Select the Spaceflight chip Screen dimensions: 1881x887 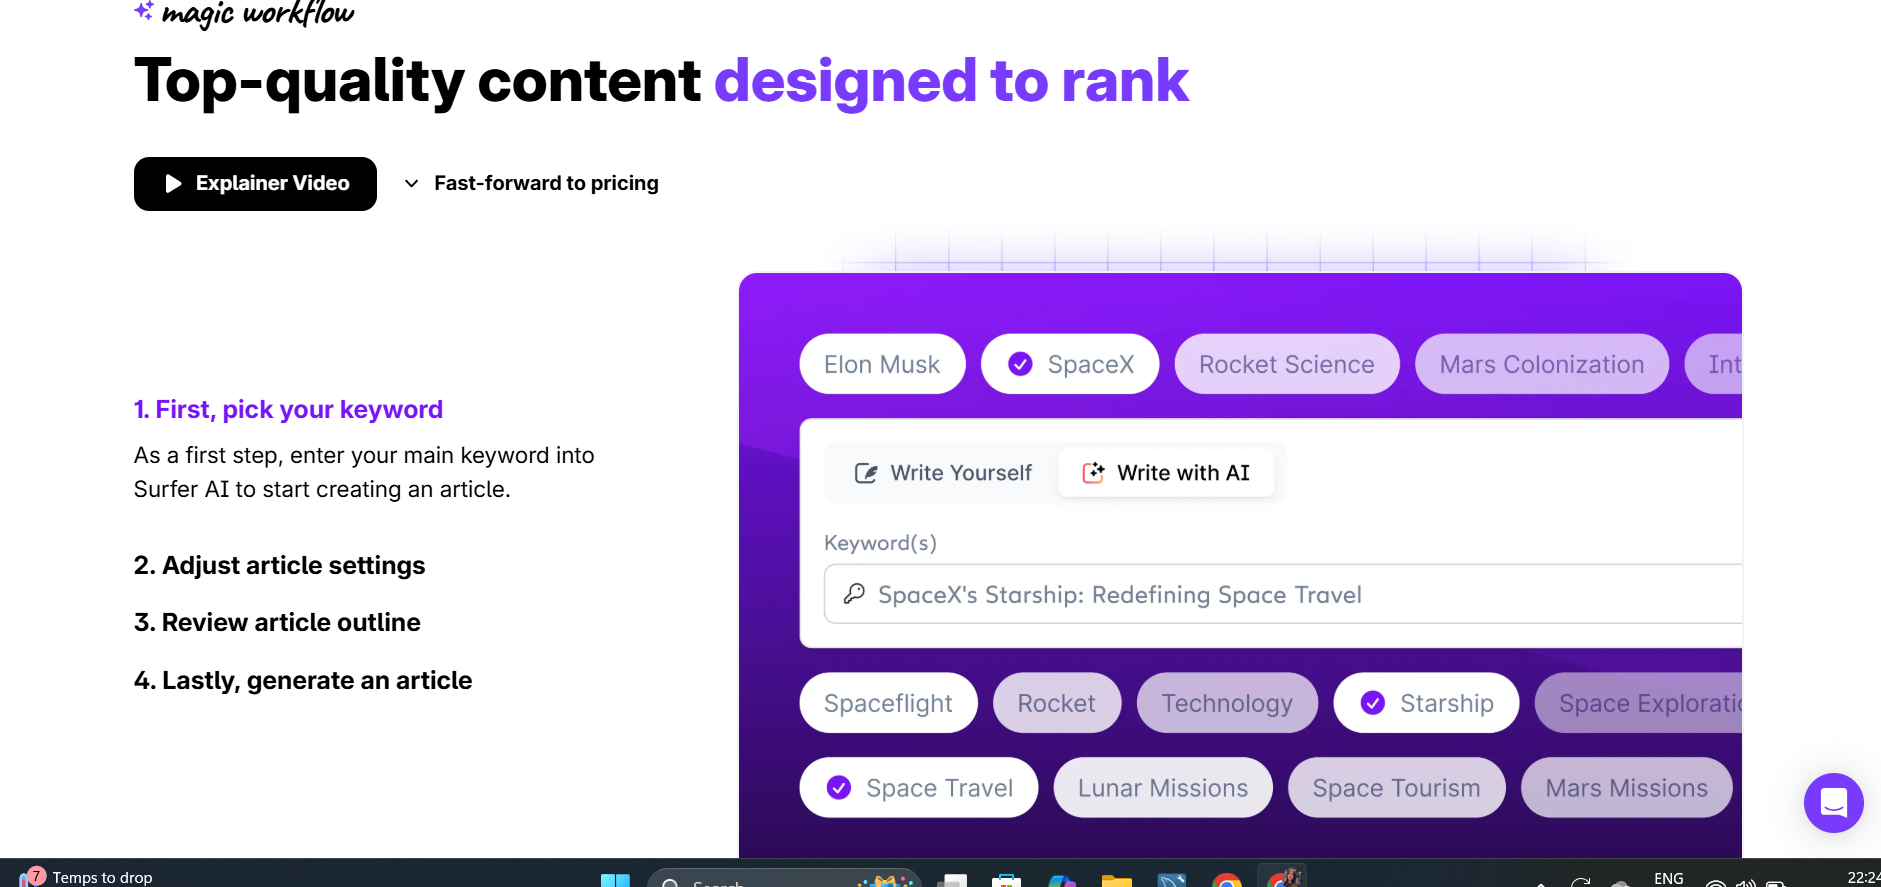point(888,703)
